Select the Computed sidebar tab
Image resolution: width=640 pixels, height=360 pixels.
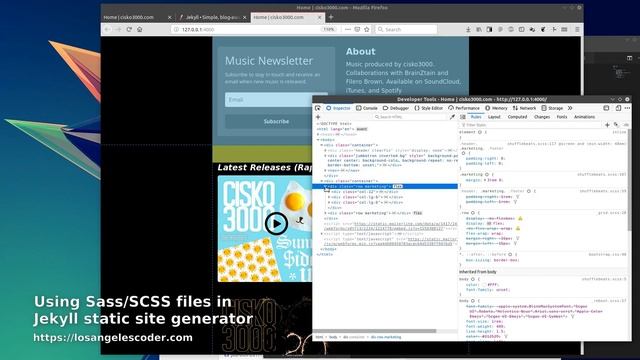[x=517, y=117]
